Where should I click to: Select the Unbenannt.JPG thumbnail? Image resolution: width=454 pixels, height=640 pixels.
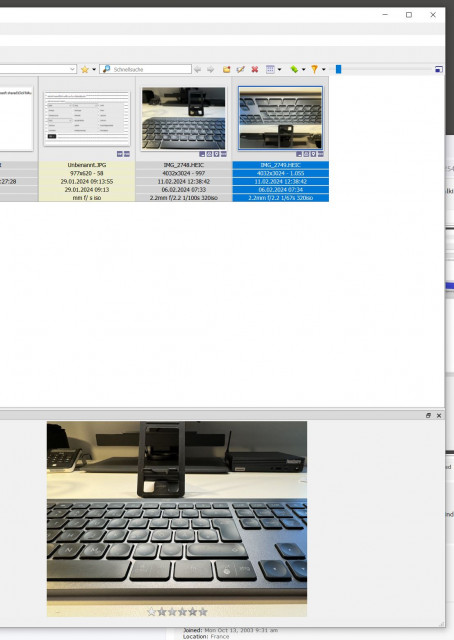[x=87, y=119]
